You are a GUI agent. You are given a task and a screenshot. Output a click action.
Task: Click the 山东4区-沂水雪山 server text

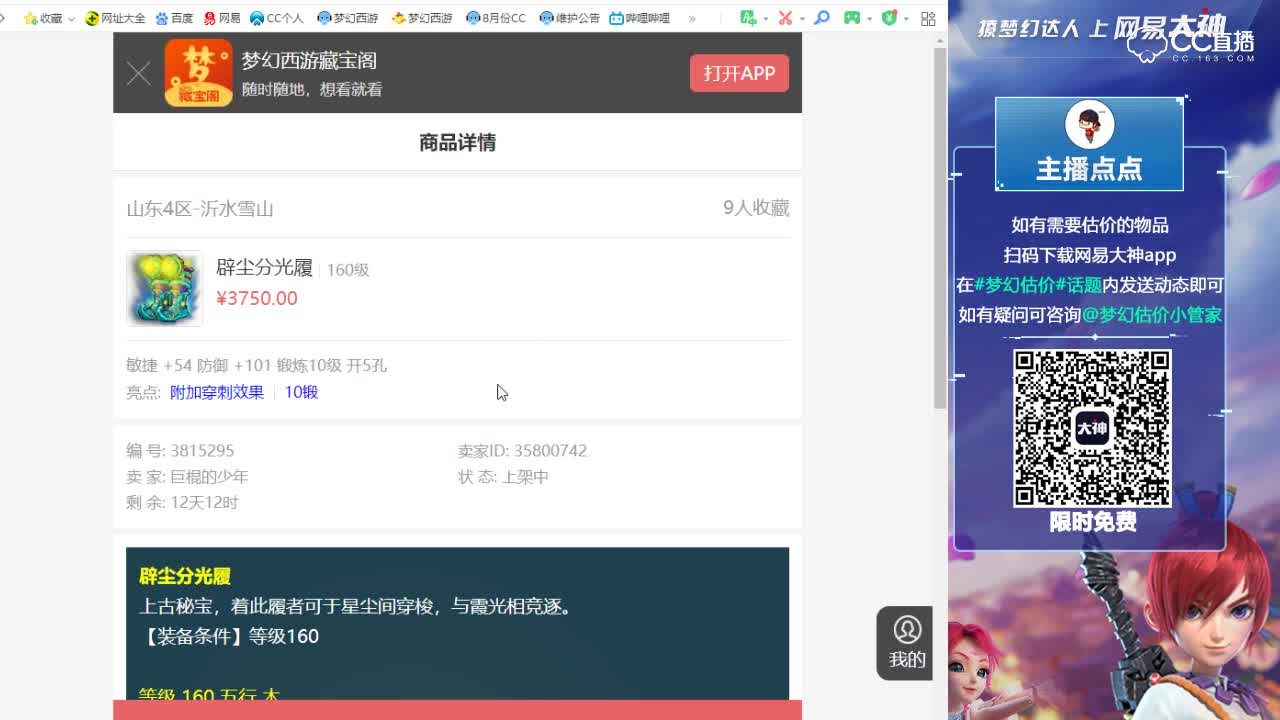pos(200,208)
